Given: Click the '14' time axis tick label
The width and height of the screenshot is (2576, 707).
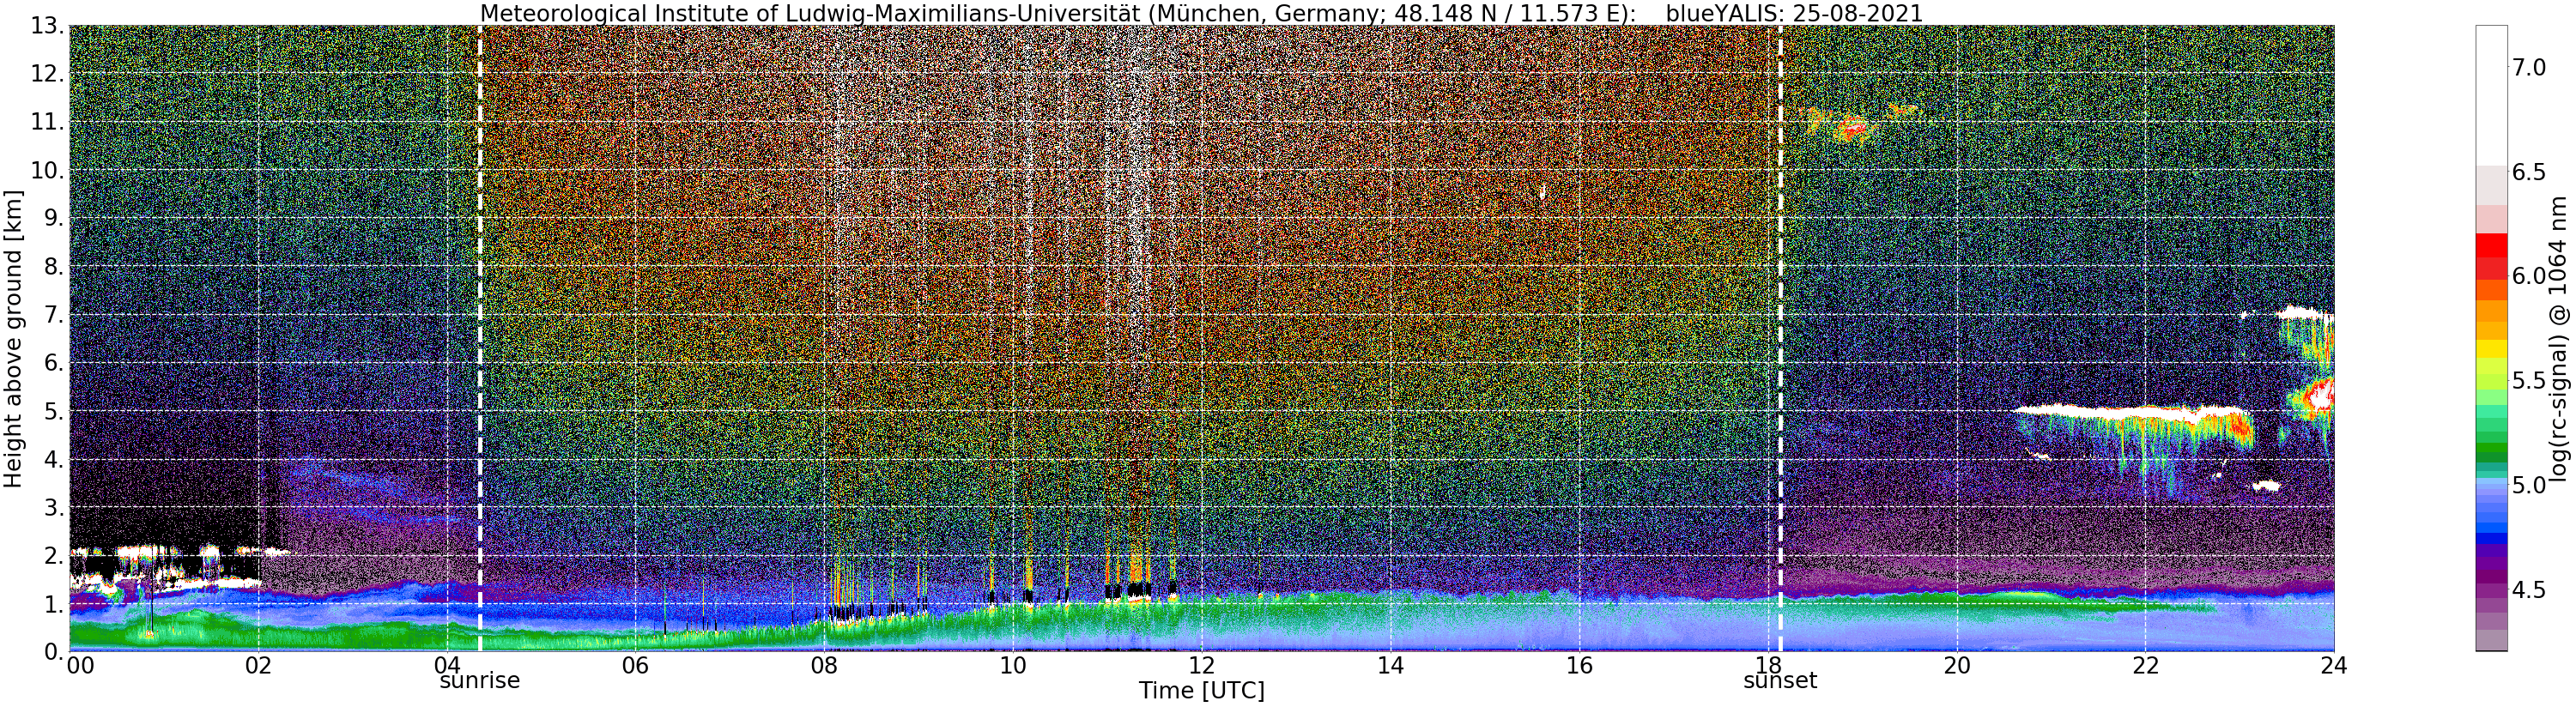Looking at the screenshot, I should coord(1390,665).
